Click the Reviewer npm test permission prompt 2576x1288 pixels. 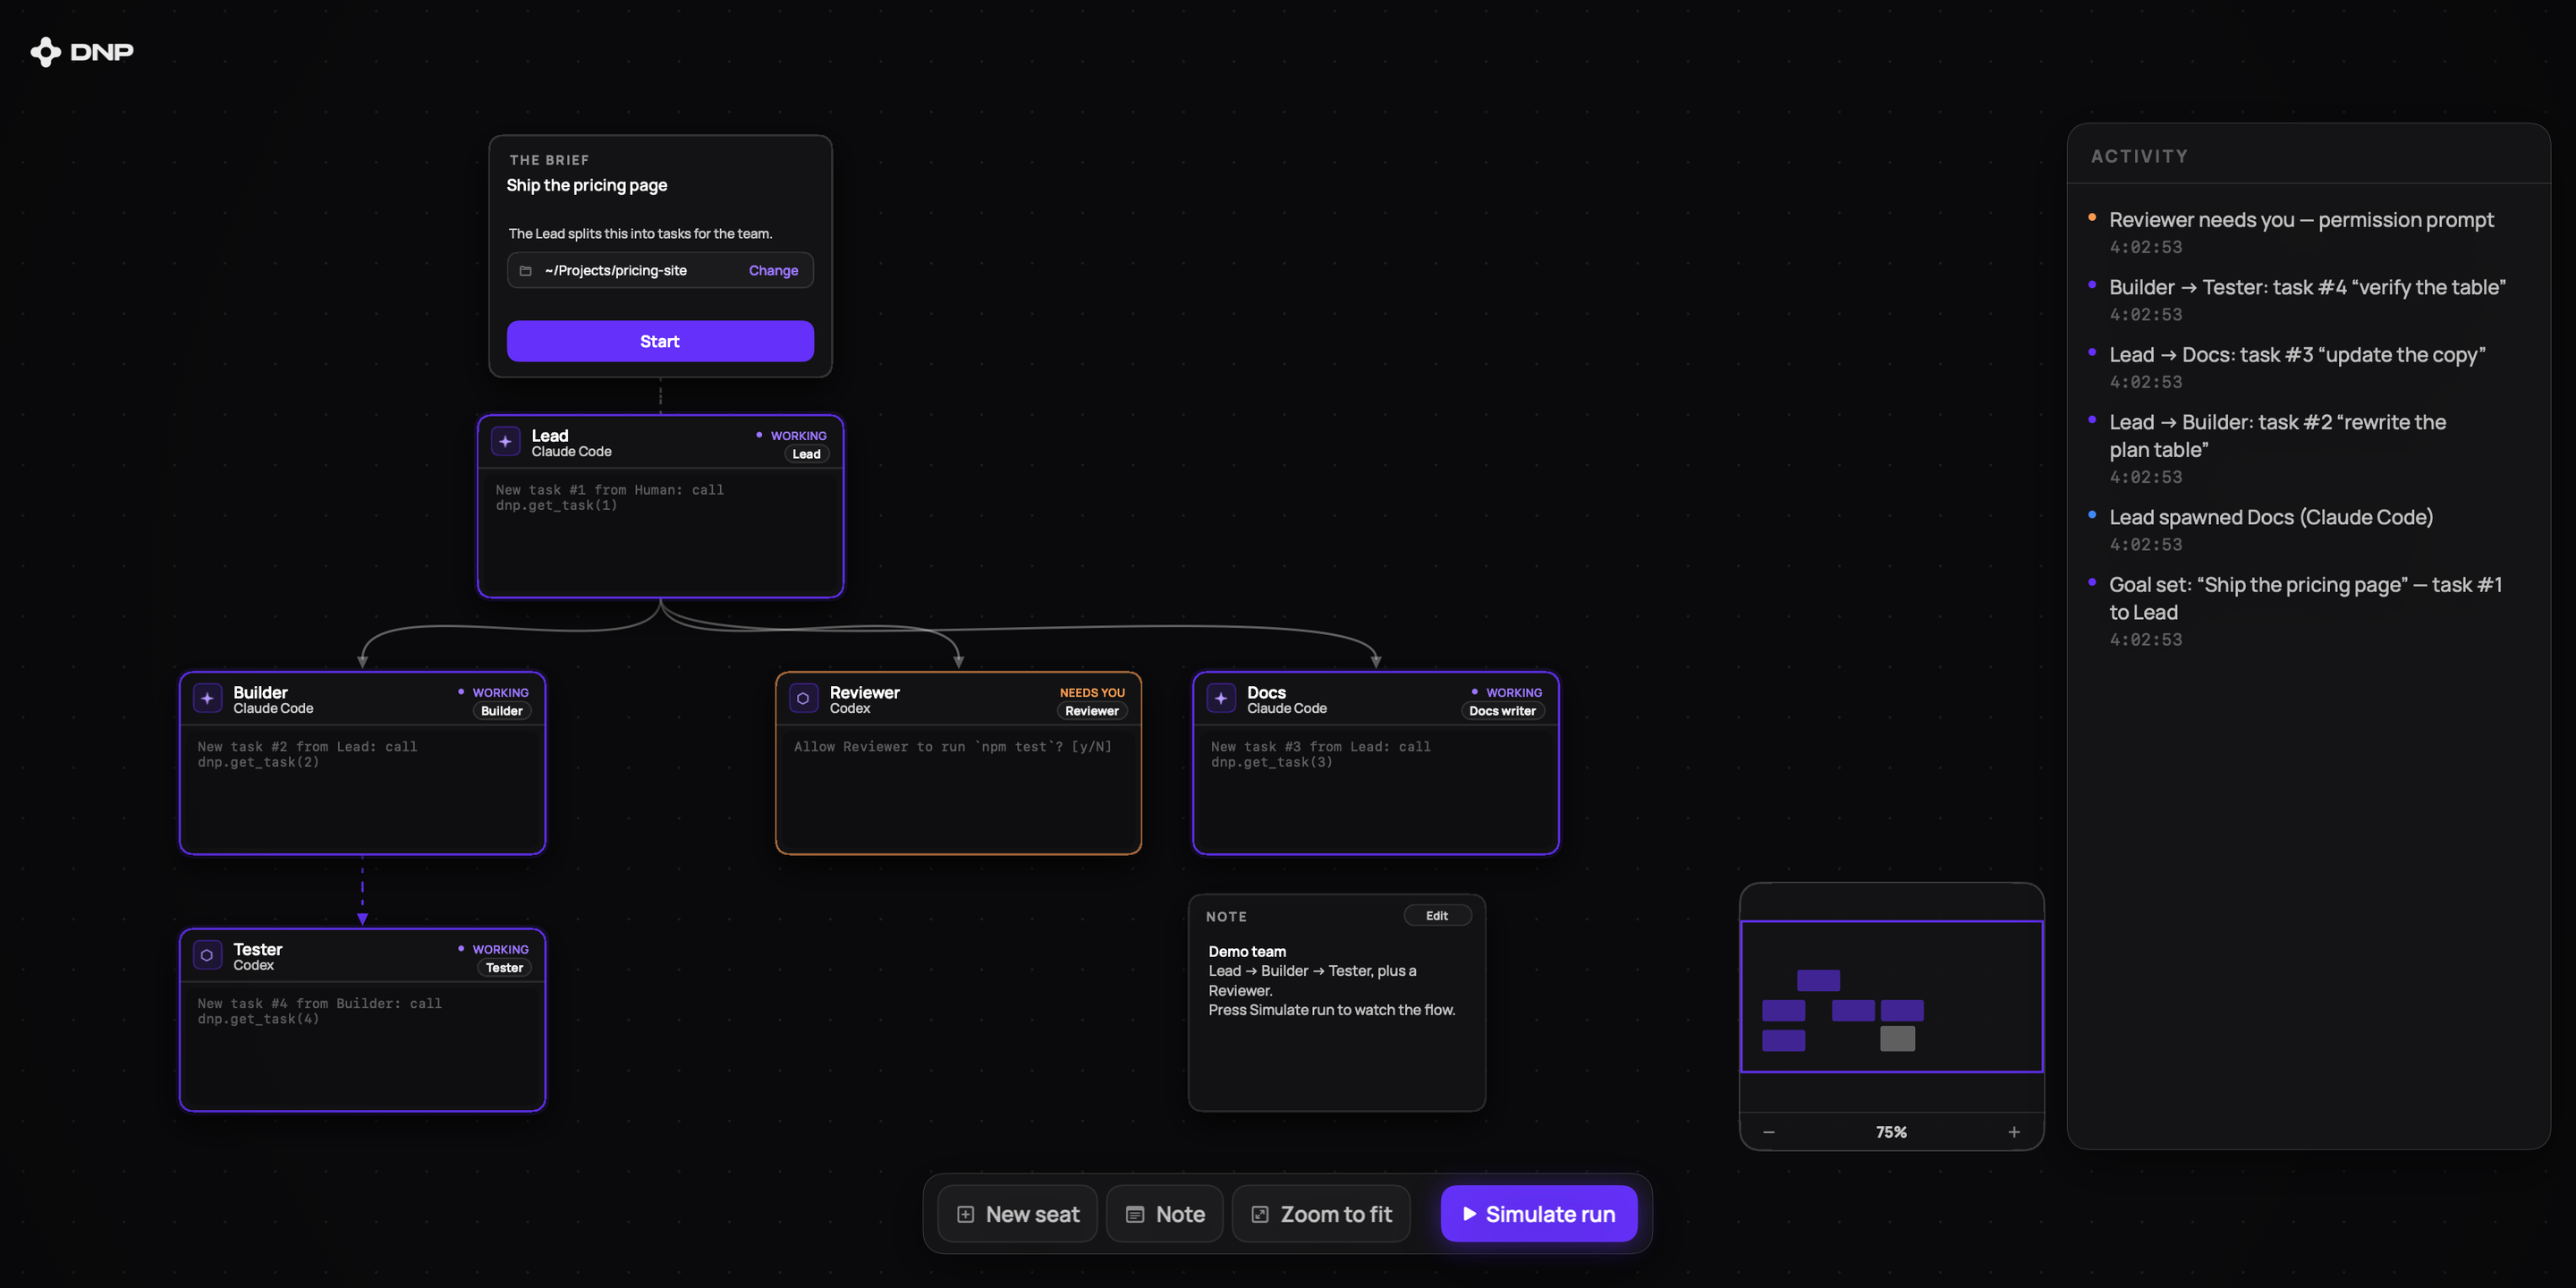(952, 747)
